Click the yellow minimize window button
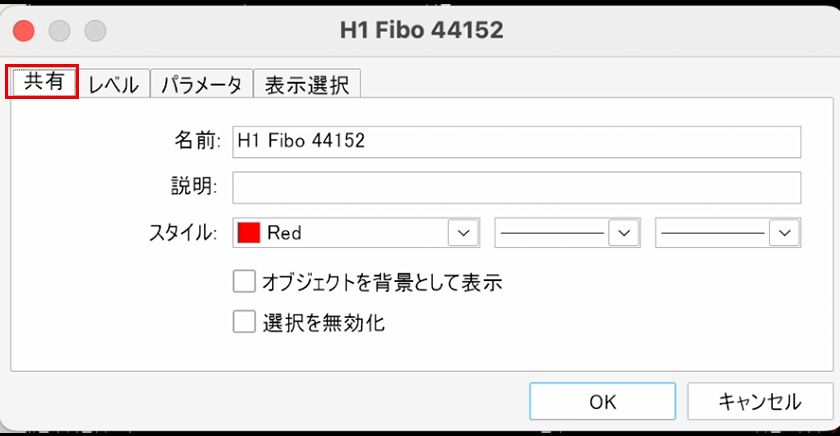The height and width of the screenshot is (436, 840). (59, 30)
